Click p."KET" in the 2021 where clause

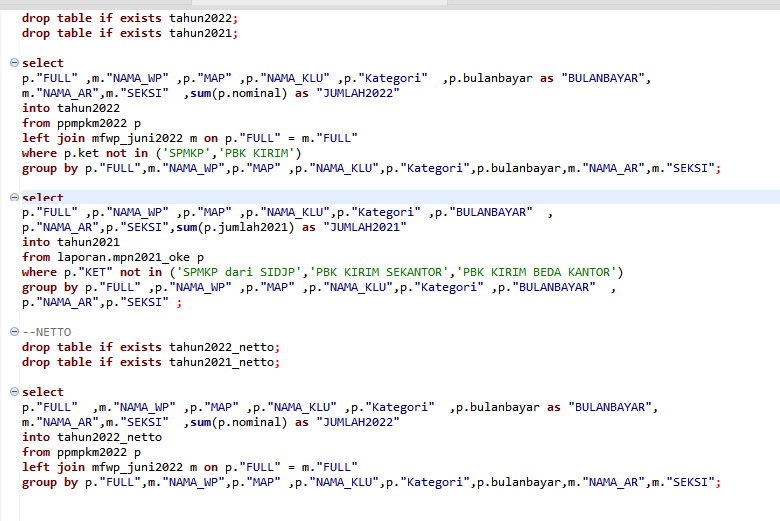tap(89, 272)
